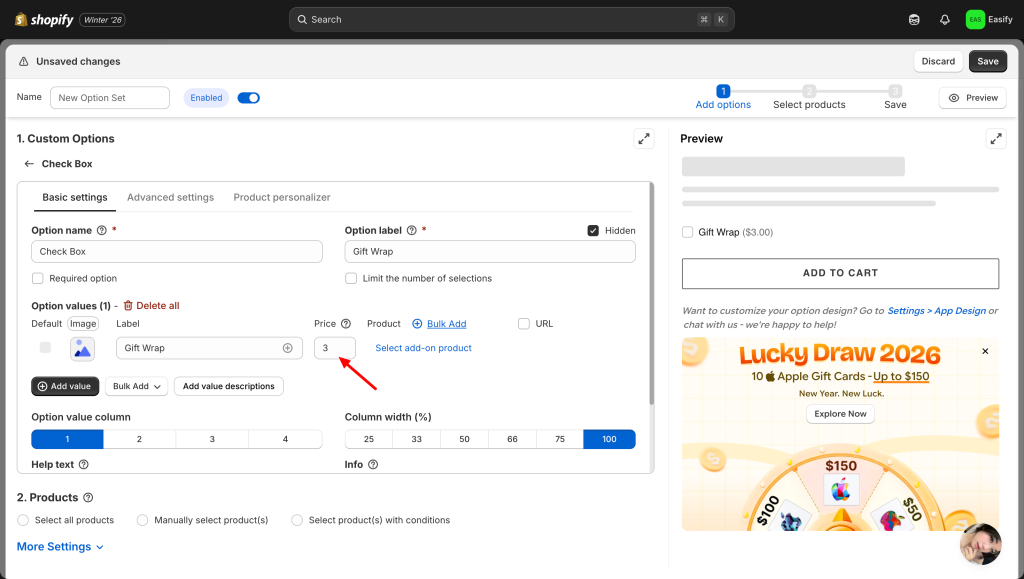This screenshot has width=1024, height=579.
Task: Open the notifications bell
Action: coord(944,19)
